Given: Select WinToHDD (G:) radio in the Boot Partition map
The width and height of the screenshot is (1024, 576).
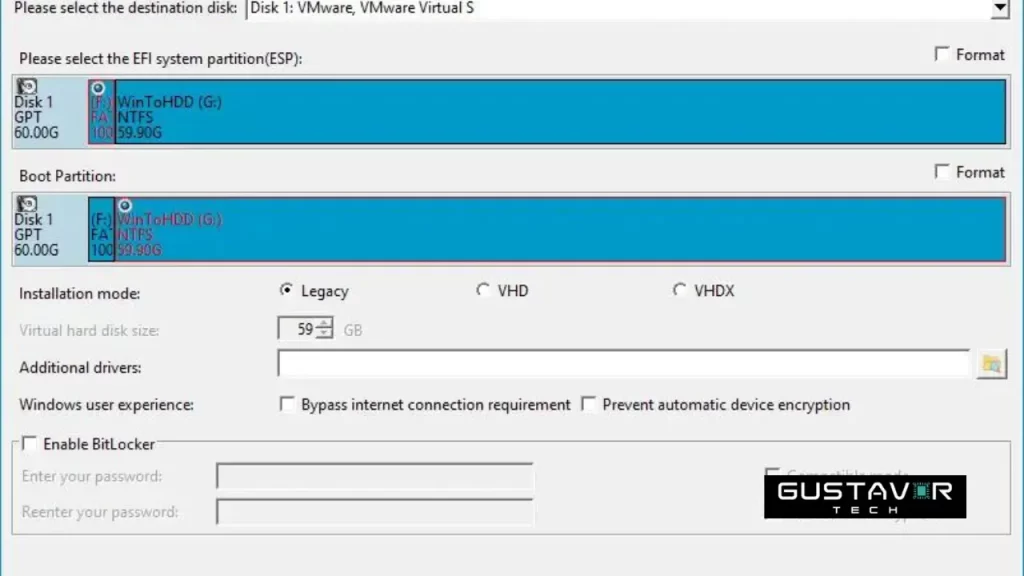Looking at the screenshot, I should coord(125,206).
